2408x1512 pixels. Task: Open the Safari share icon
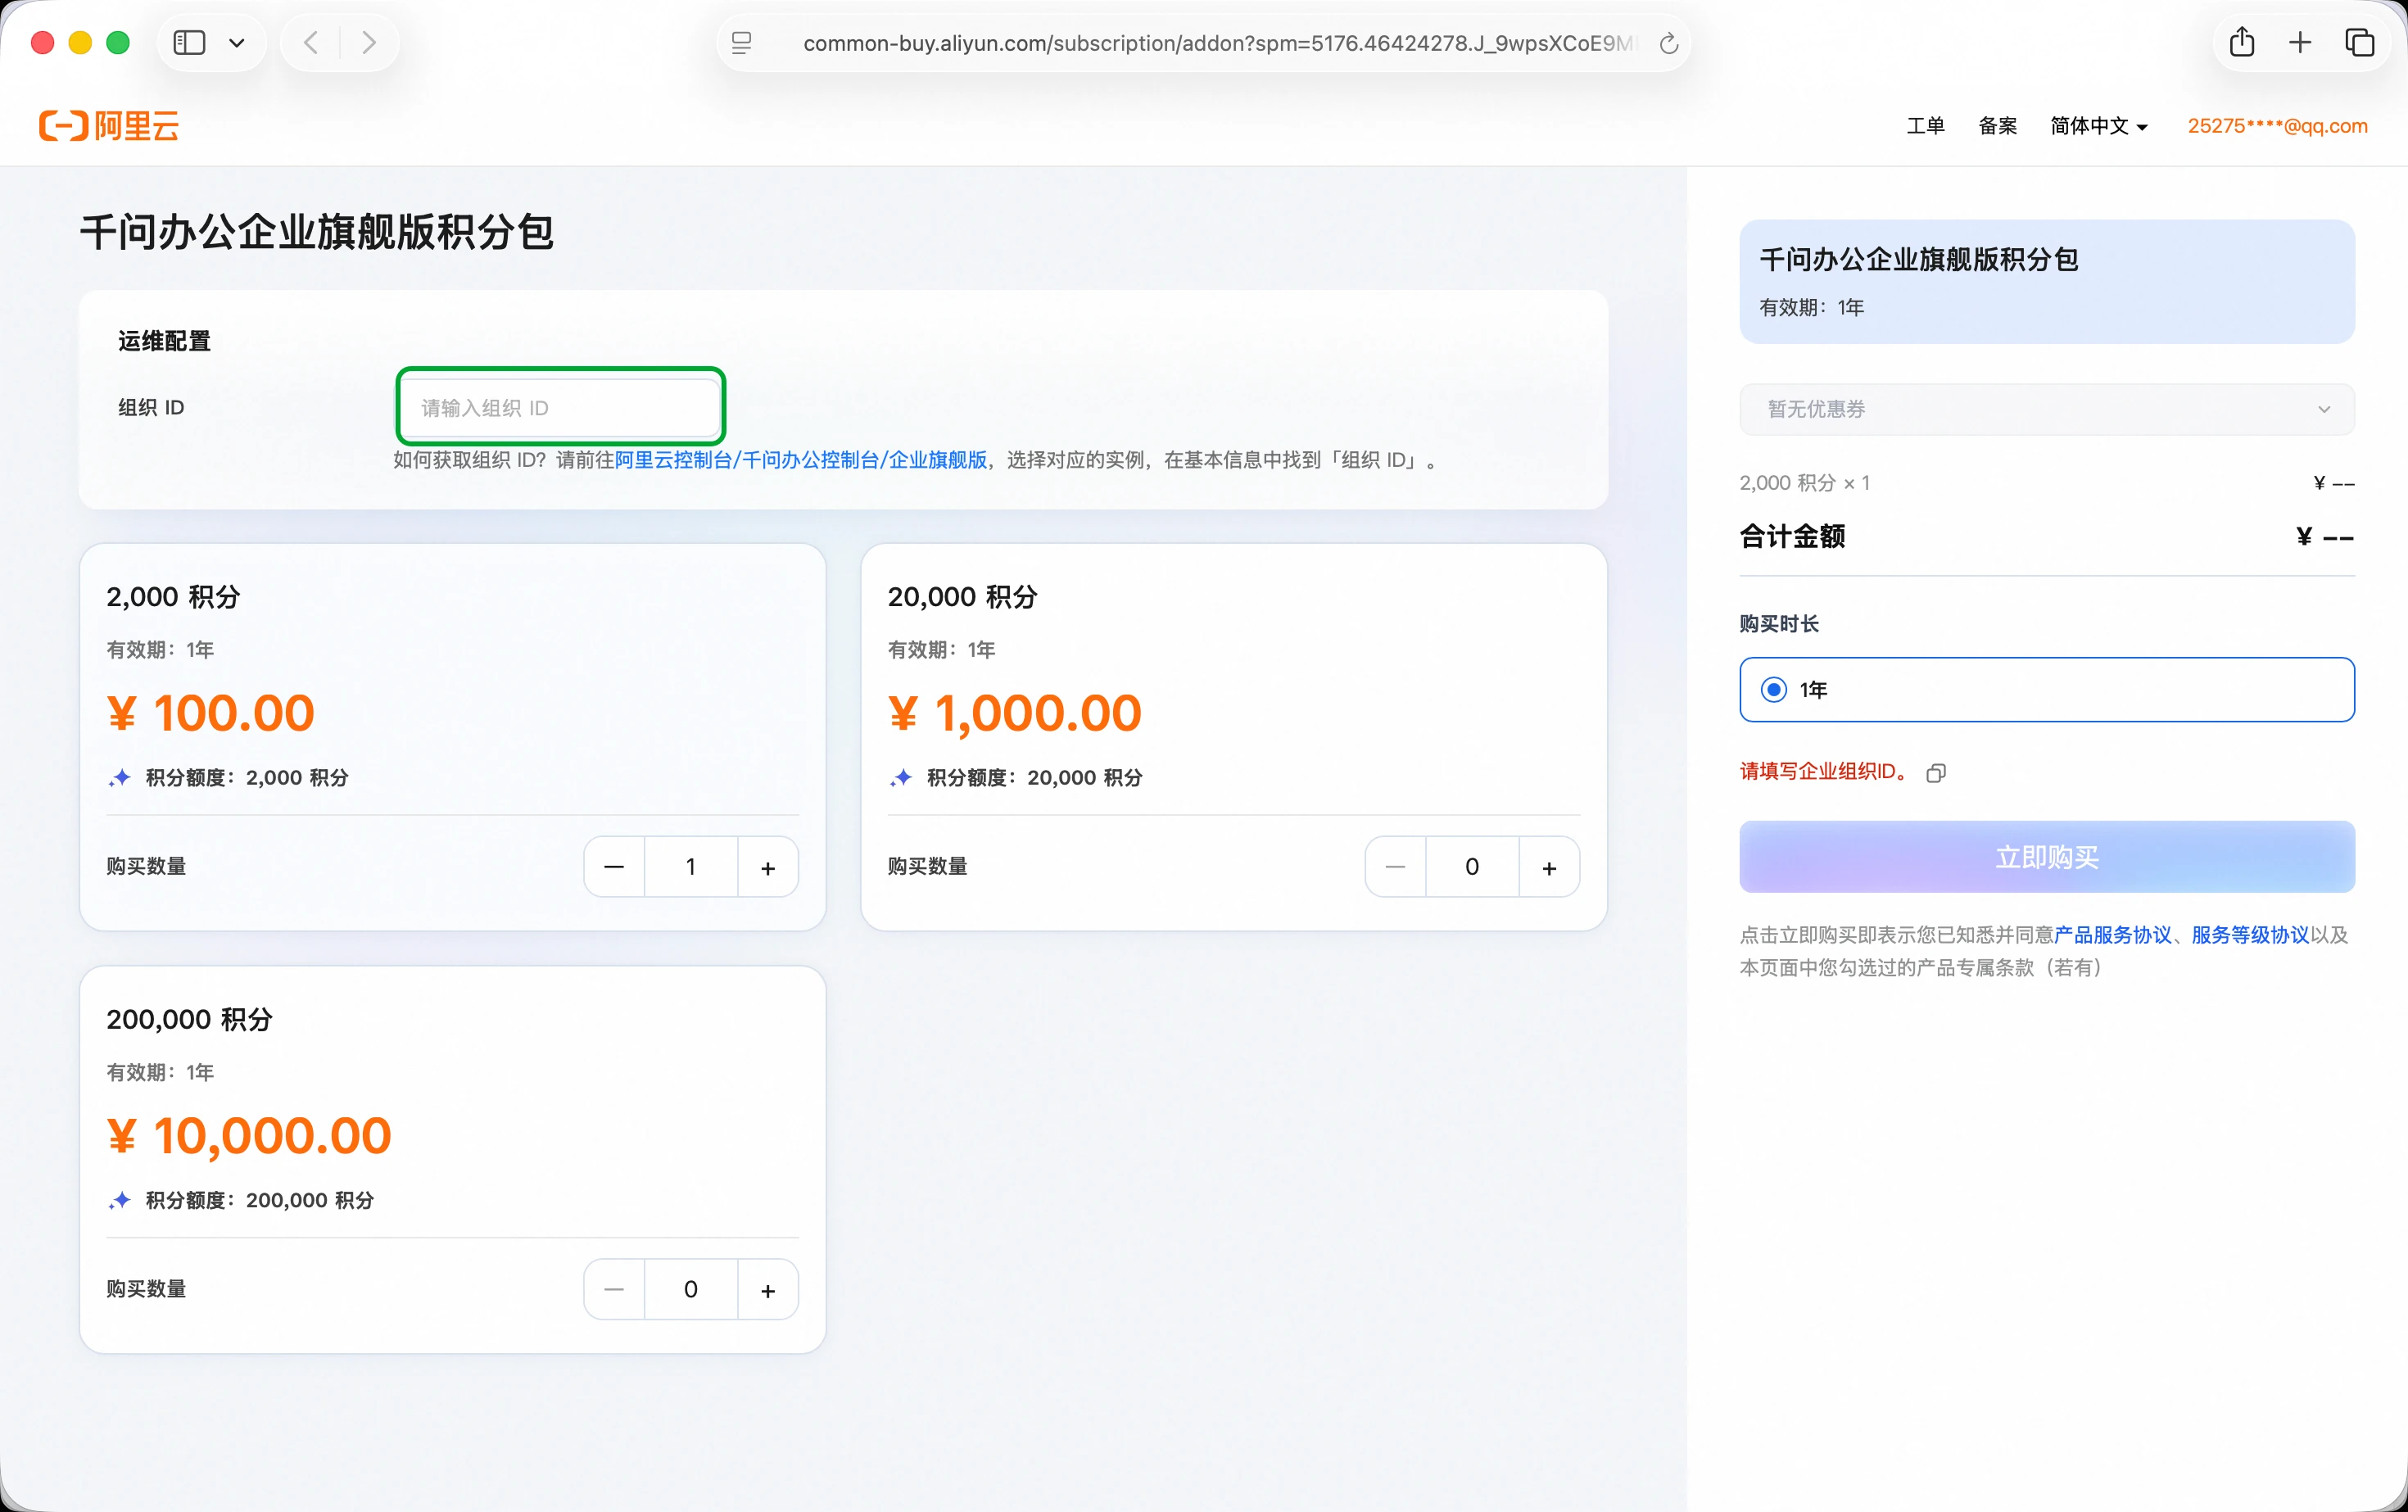[2242, 42]
